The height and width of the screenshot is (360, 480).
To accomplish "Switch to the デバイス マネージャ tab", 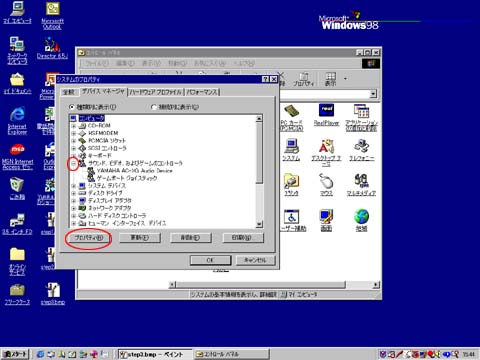I will tap(103, 91).
